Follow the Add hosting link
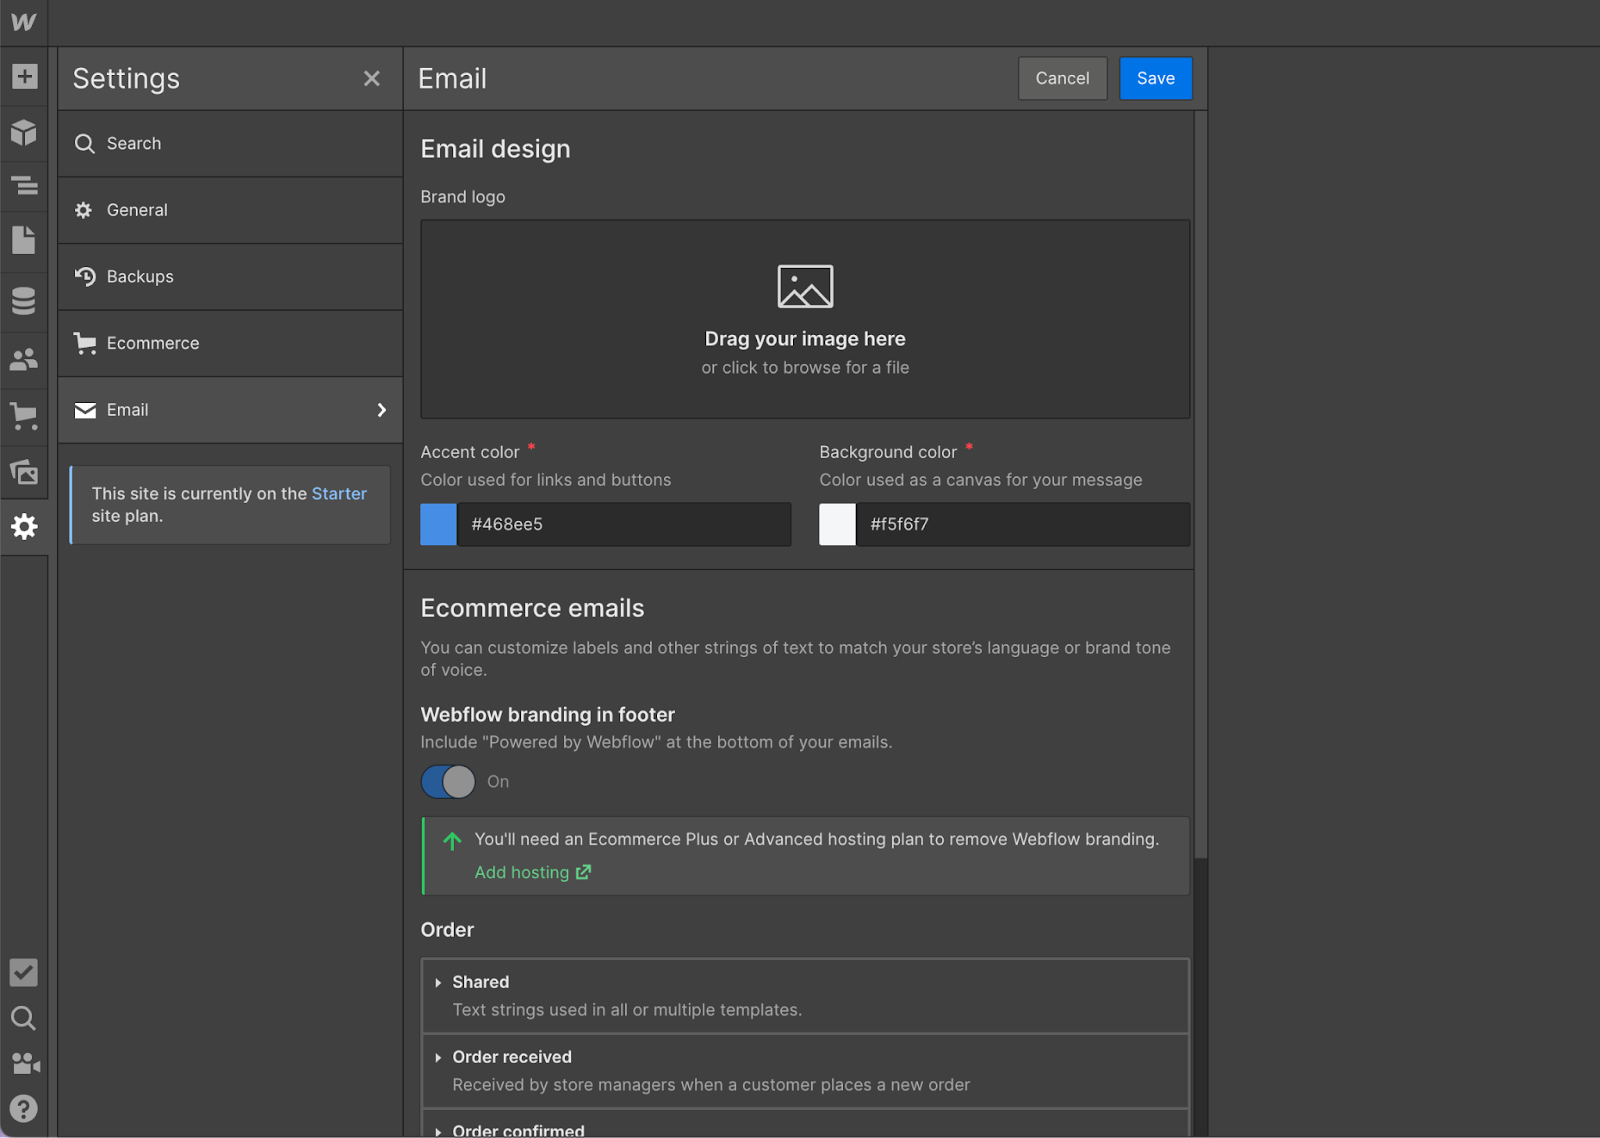 523,872
